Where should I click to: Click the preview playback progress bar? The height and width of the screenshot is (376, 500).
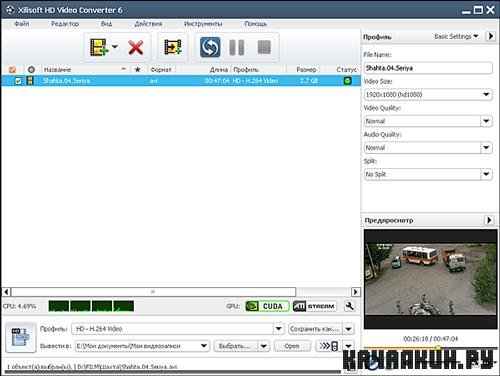click(x=431, y=347)
